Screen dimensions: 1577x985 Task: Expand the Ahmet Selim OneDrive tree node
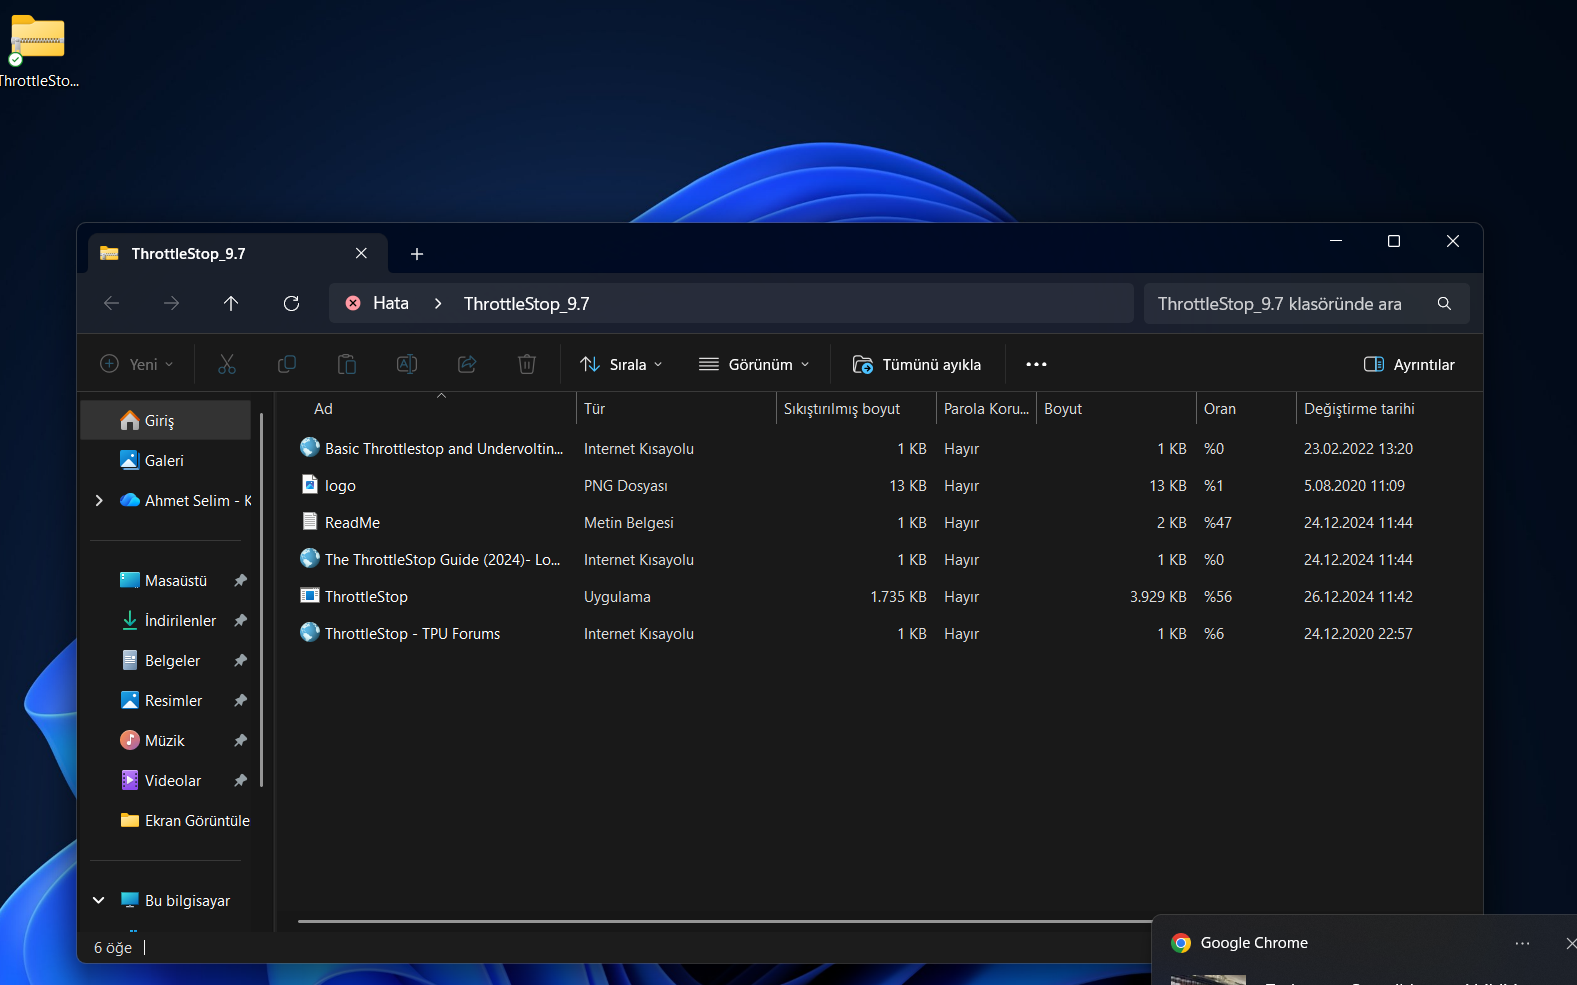(99, 500)
